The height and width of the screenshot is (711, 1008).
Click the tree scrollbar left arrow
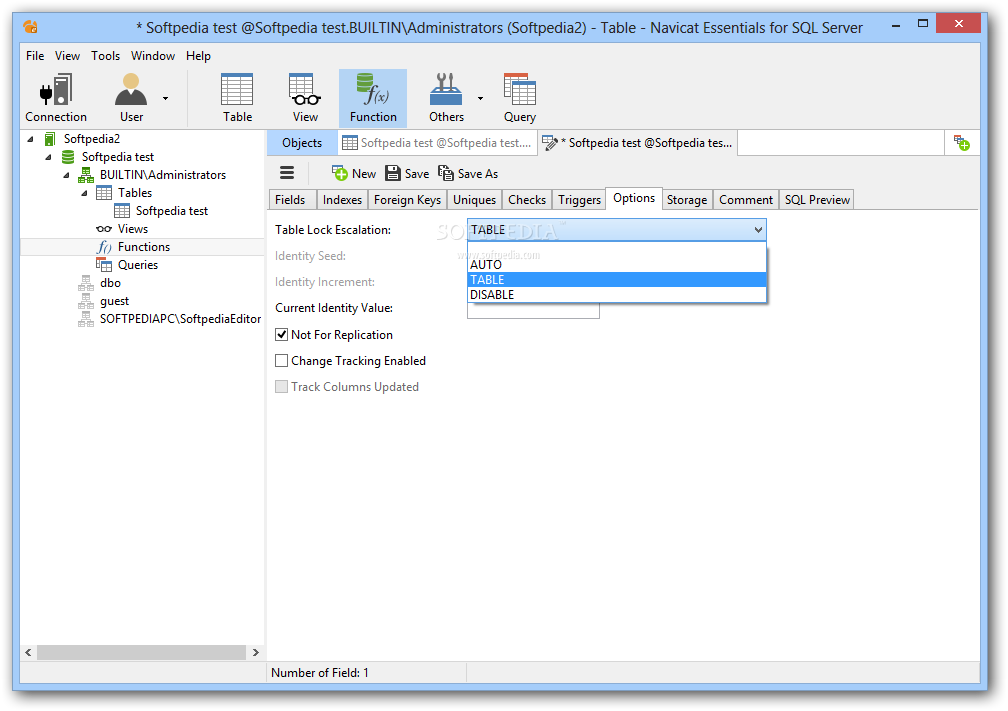click(x=28, y=652)
